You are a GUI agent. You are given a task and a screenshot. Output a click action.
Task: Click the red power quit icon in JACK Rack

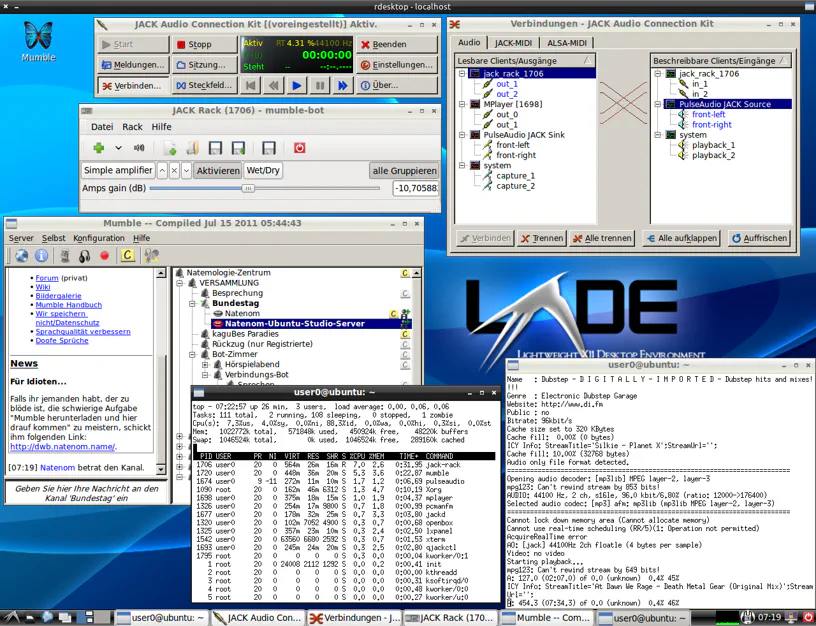coord(299,148)
